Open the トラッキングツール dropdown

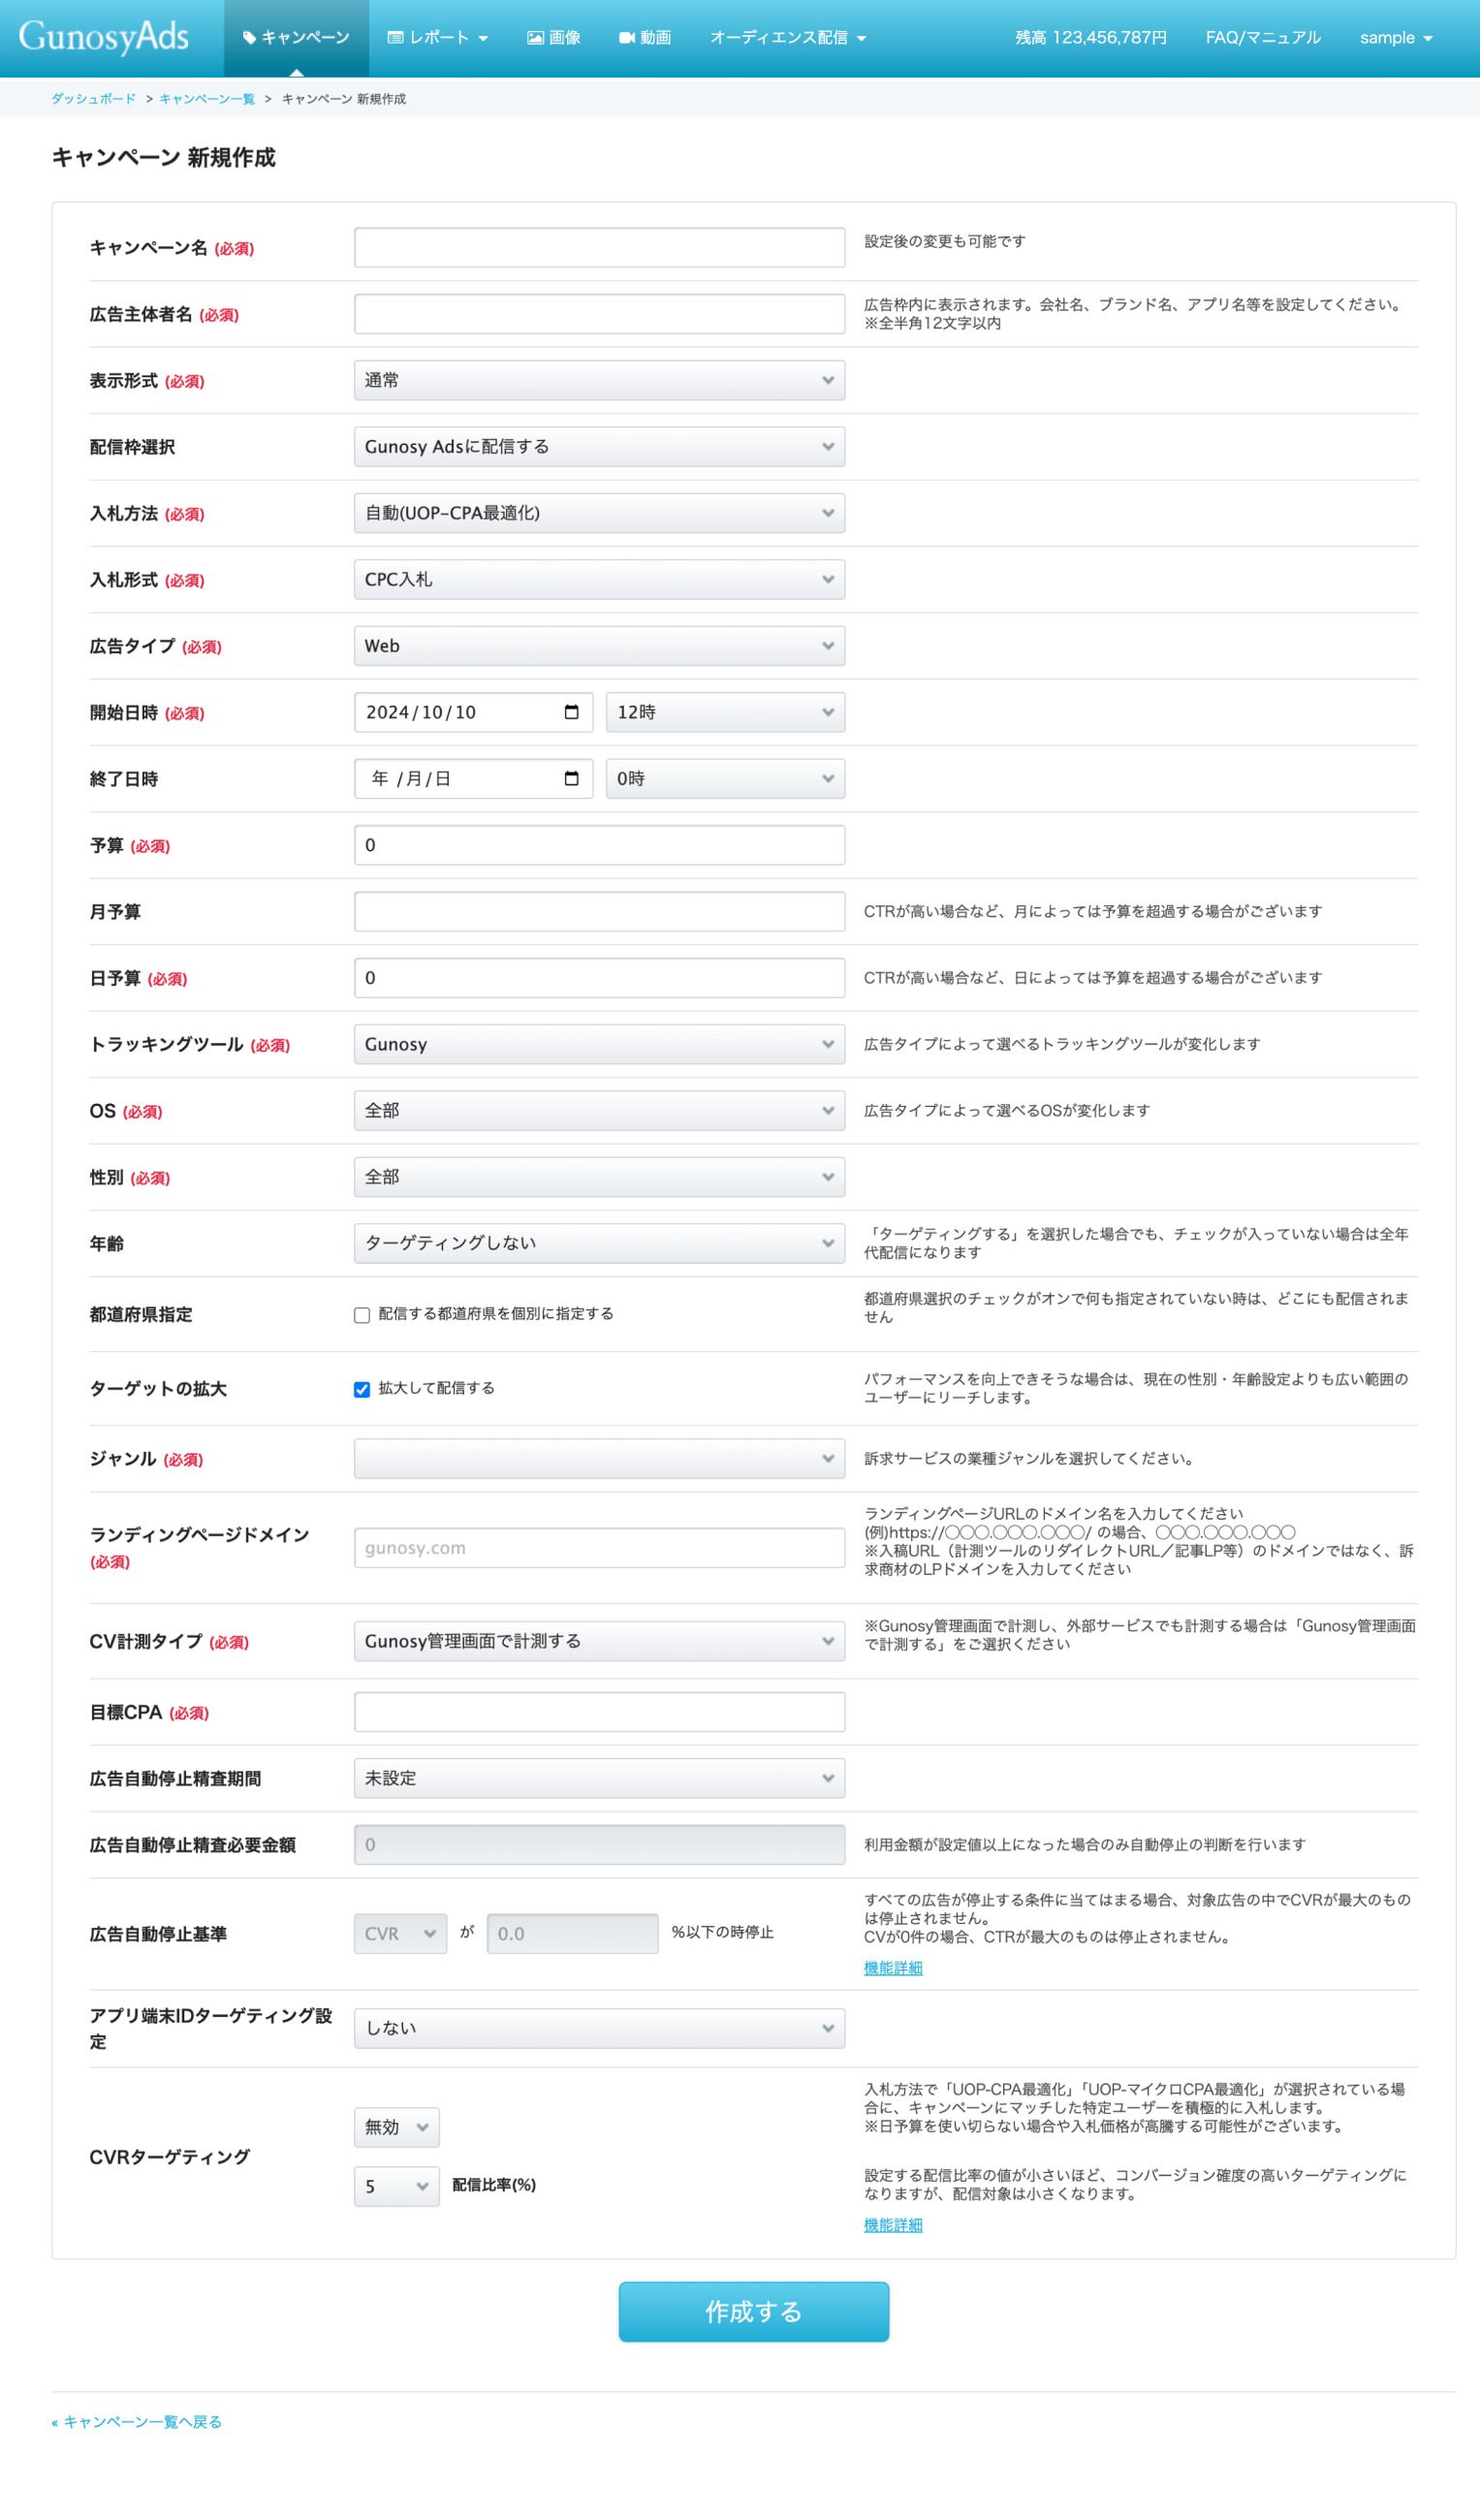click(599, 1044)
